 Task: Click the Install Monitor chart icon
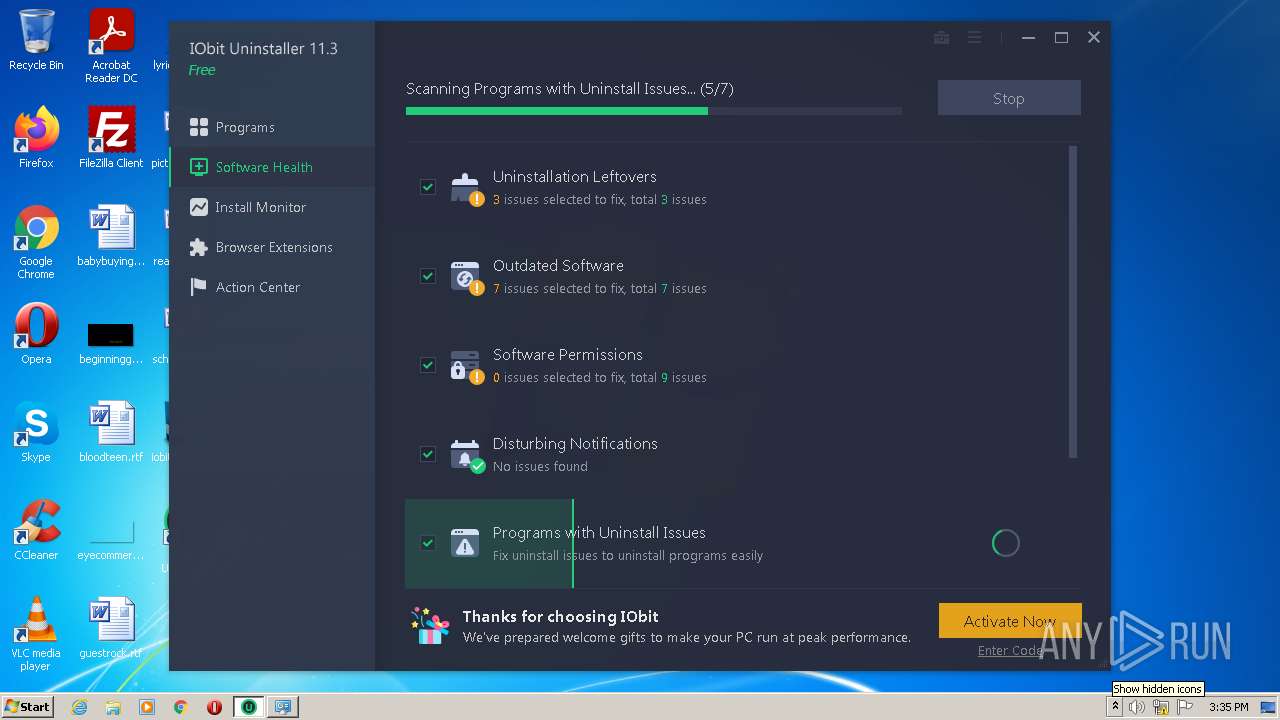coord(199,207)
